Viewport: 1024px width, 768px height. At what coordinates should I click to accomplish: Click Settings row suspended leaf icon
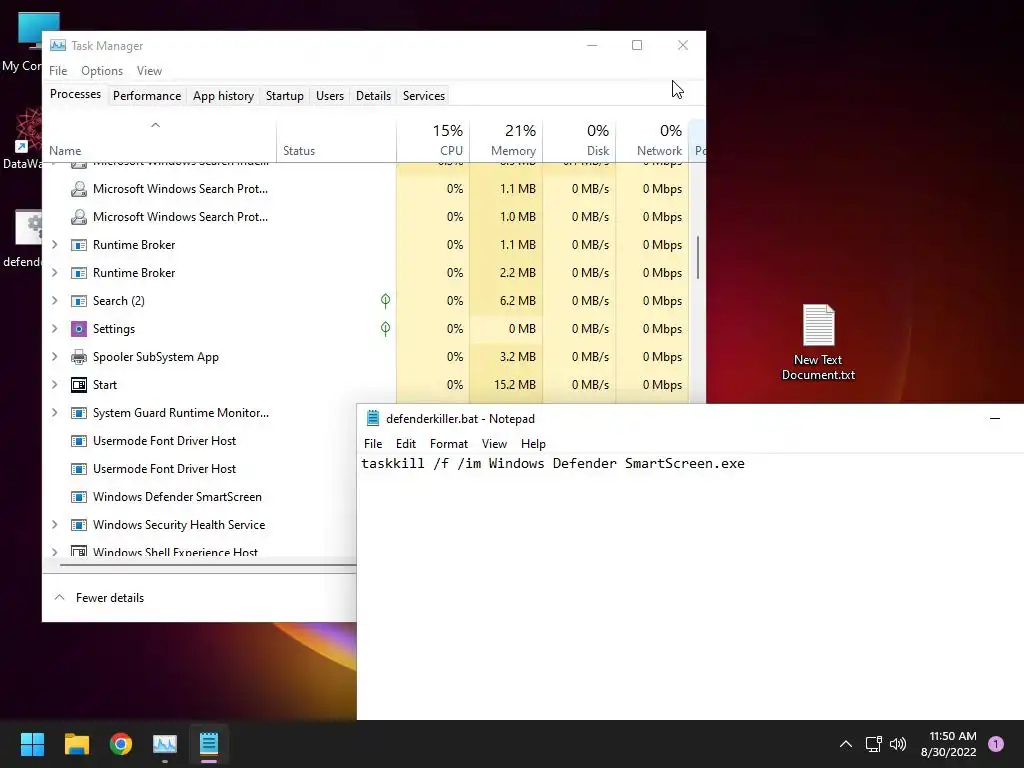click(x=385, y=328)
